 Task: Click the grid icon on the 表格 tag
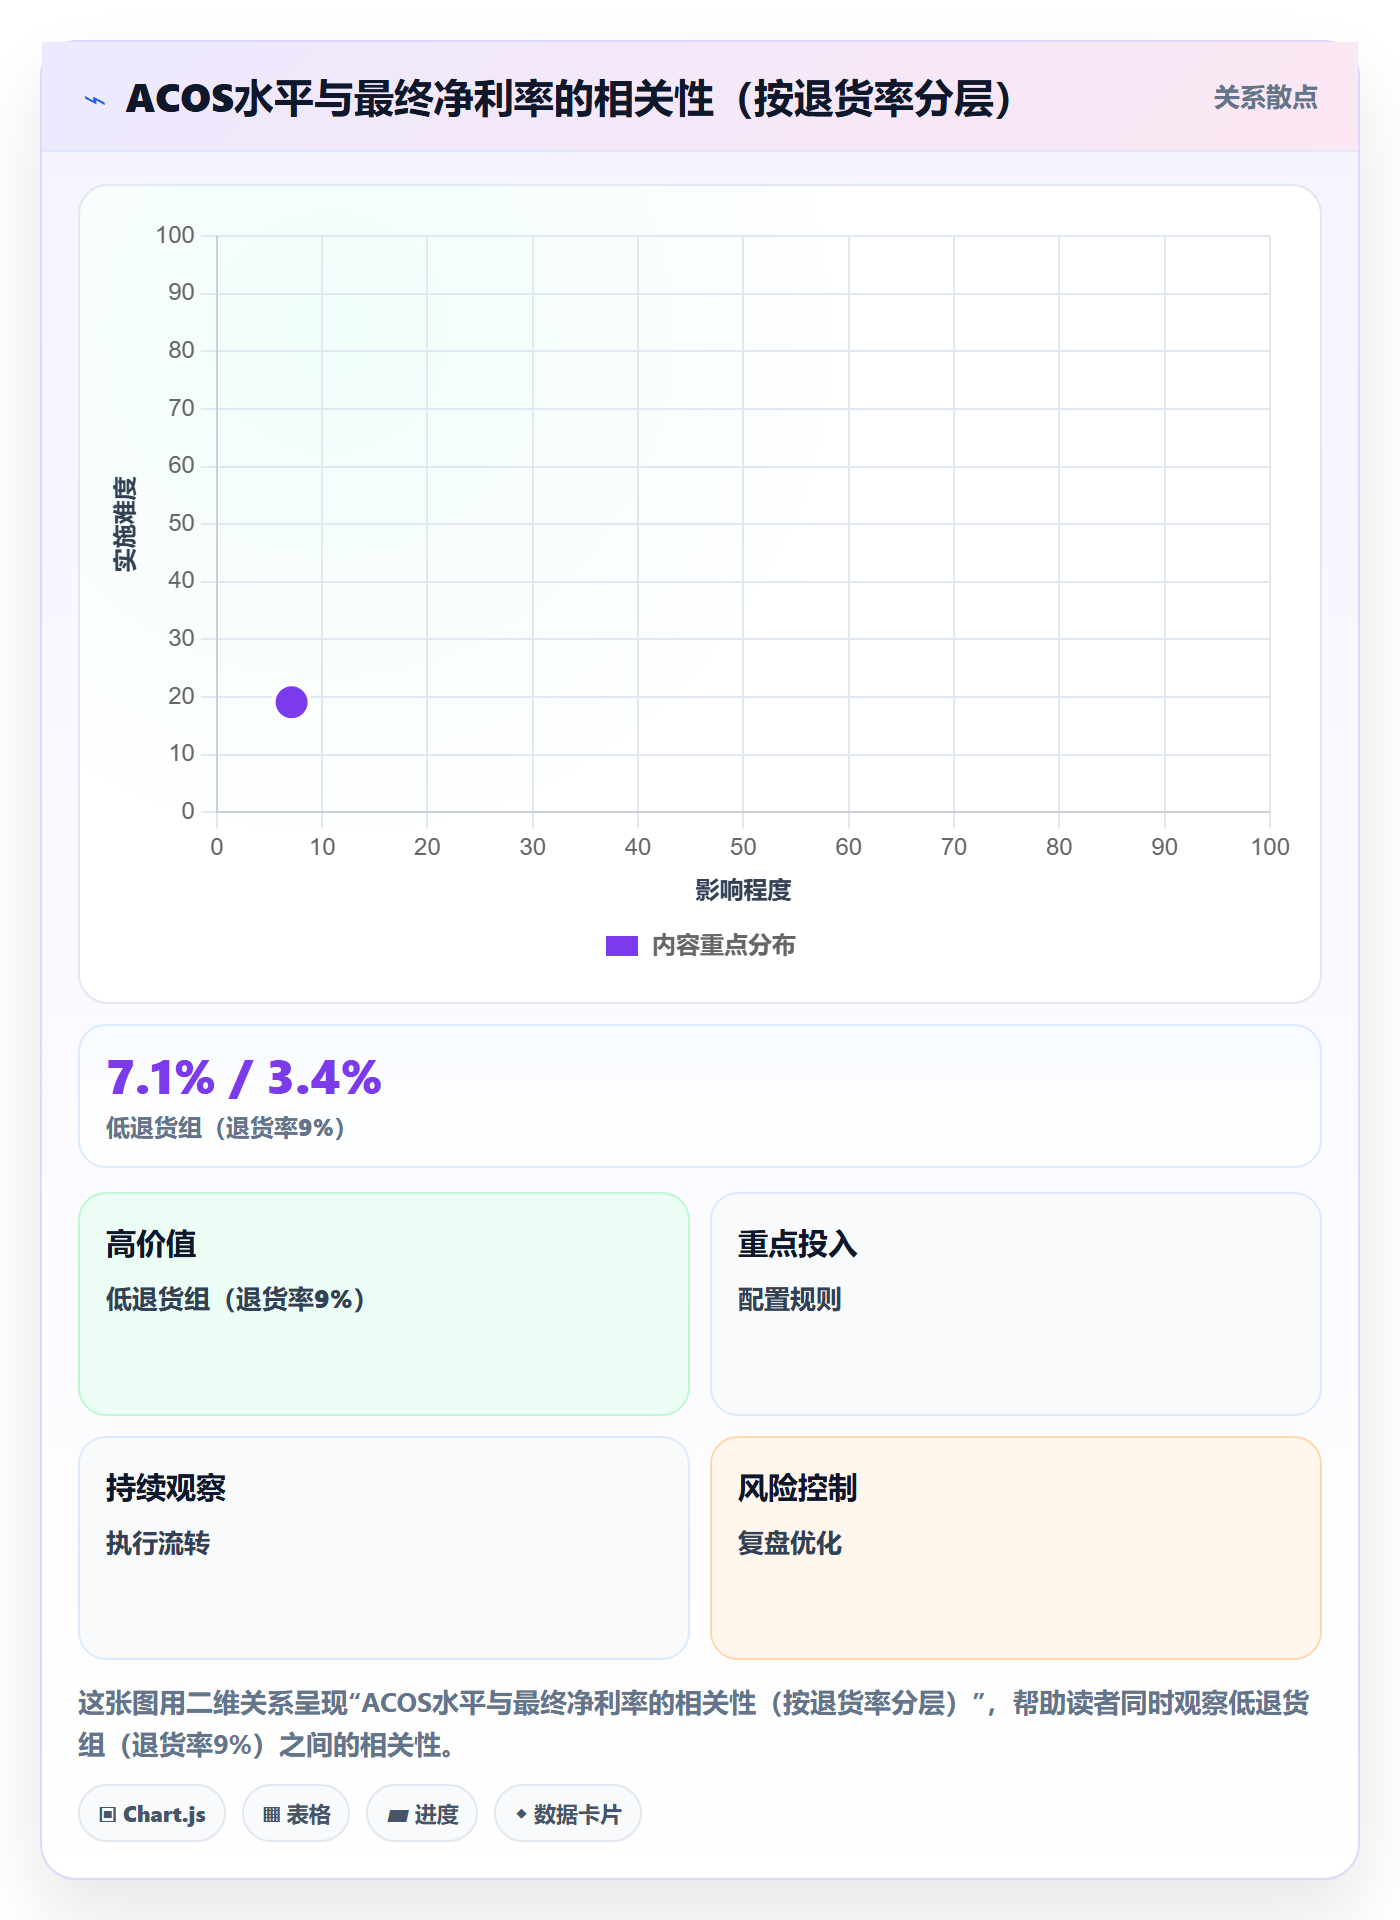(x=271, y=1815)
